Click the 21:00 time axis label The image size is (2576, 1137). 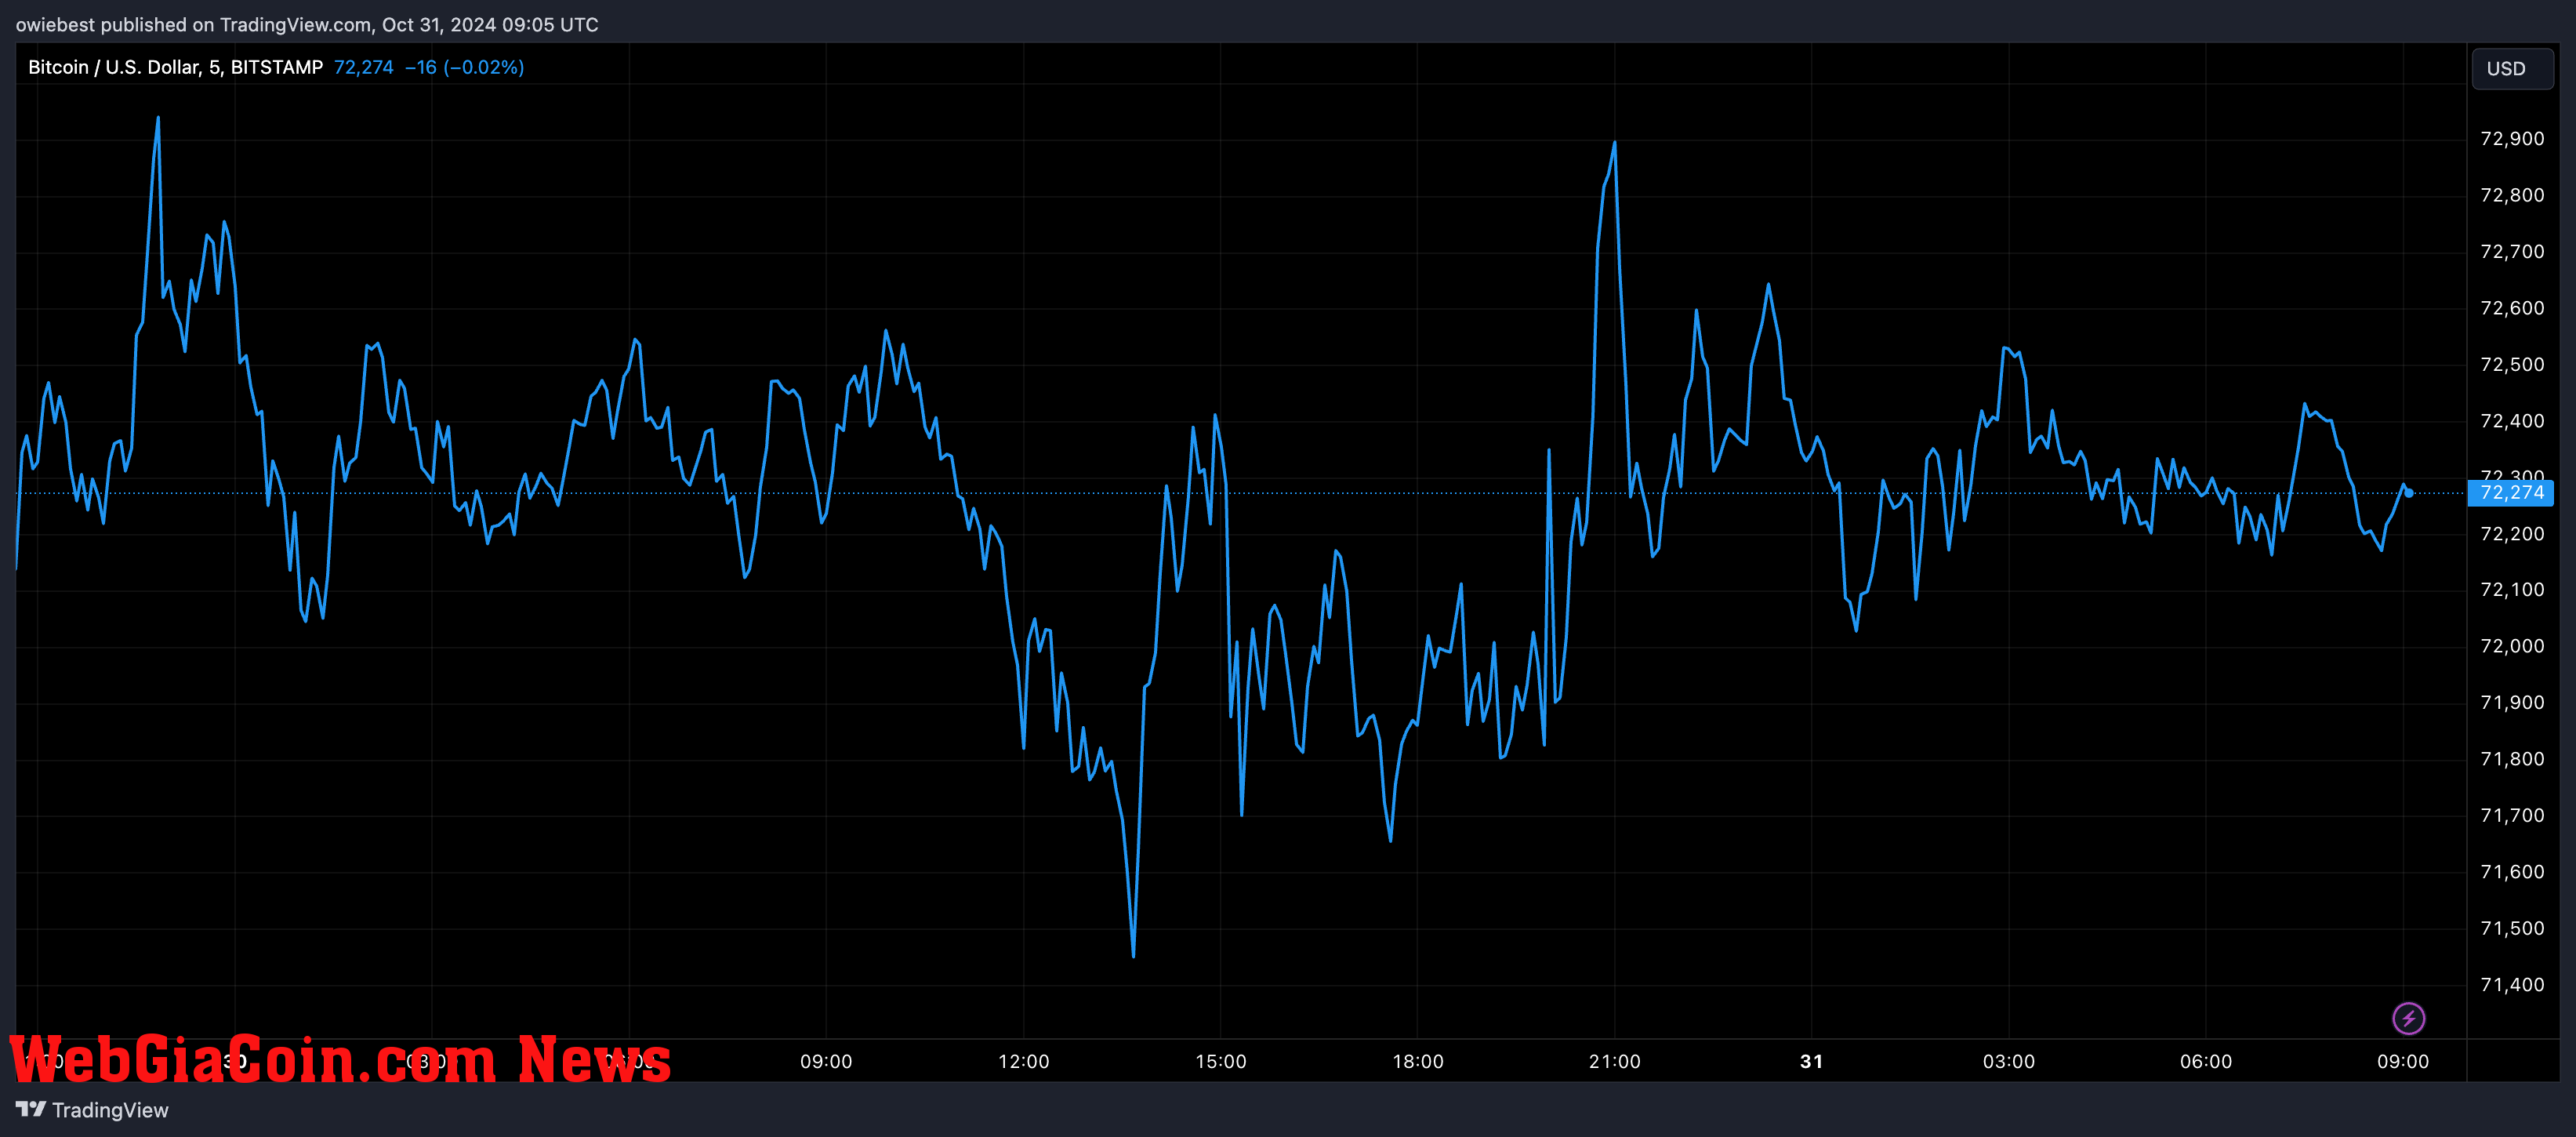click(x=1614, y=1062)
